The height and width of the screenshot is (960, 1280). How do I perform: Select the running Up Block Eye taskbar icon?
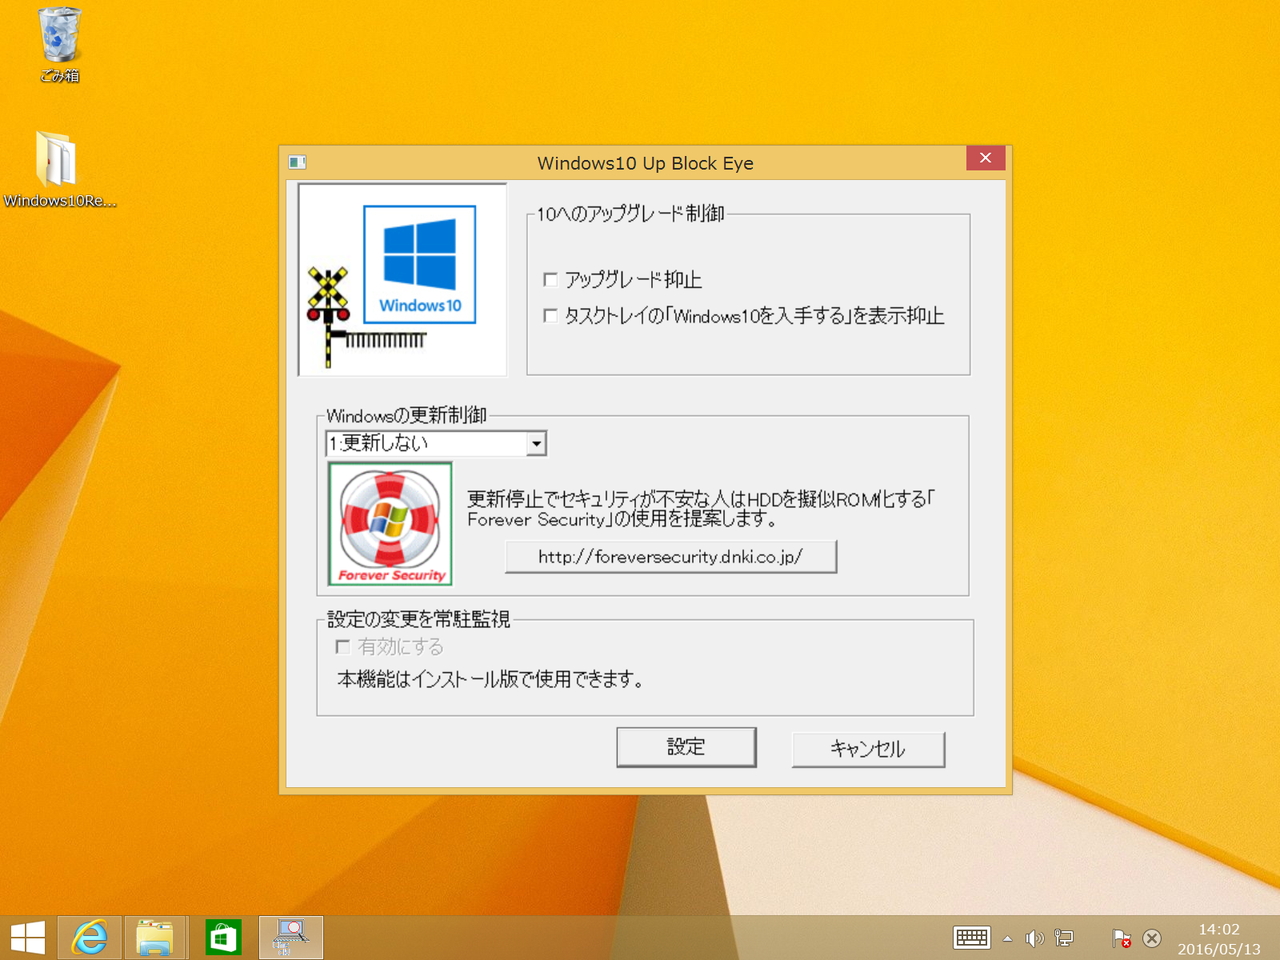(x=290, y=937)
